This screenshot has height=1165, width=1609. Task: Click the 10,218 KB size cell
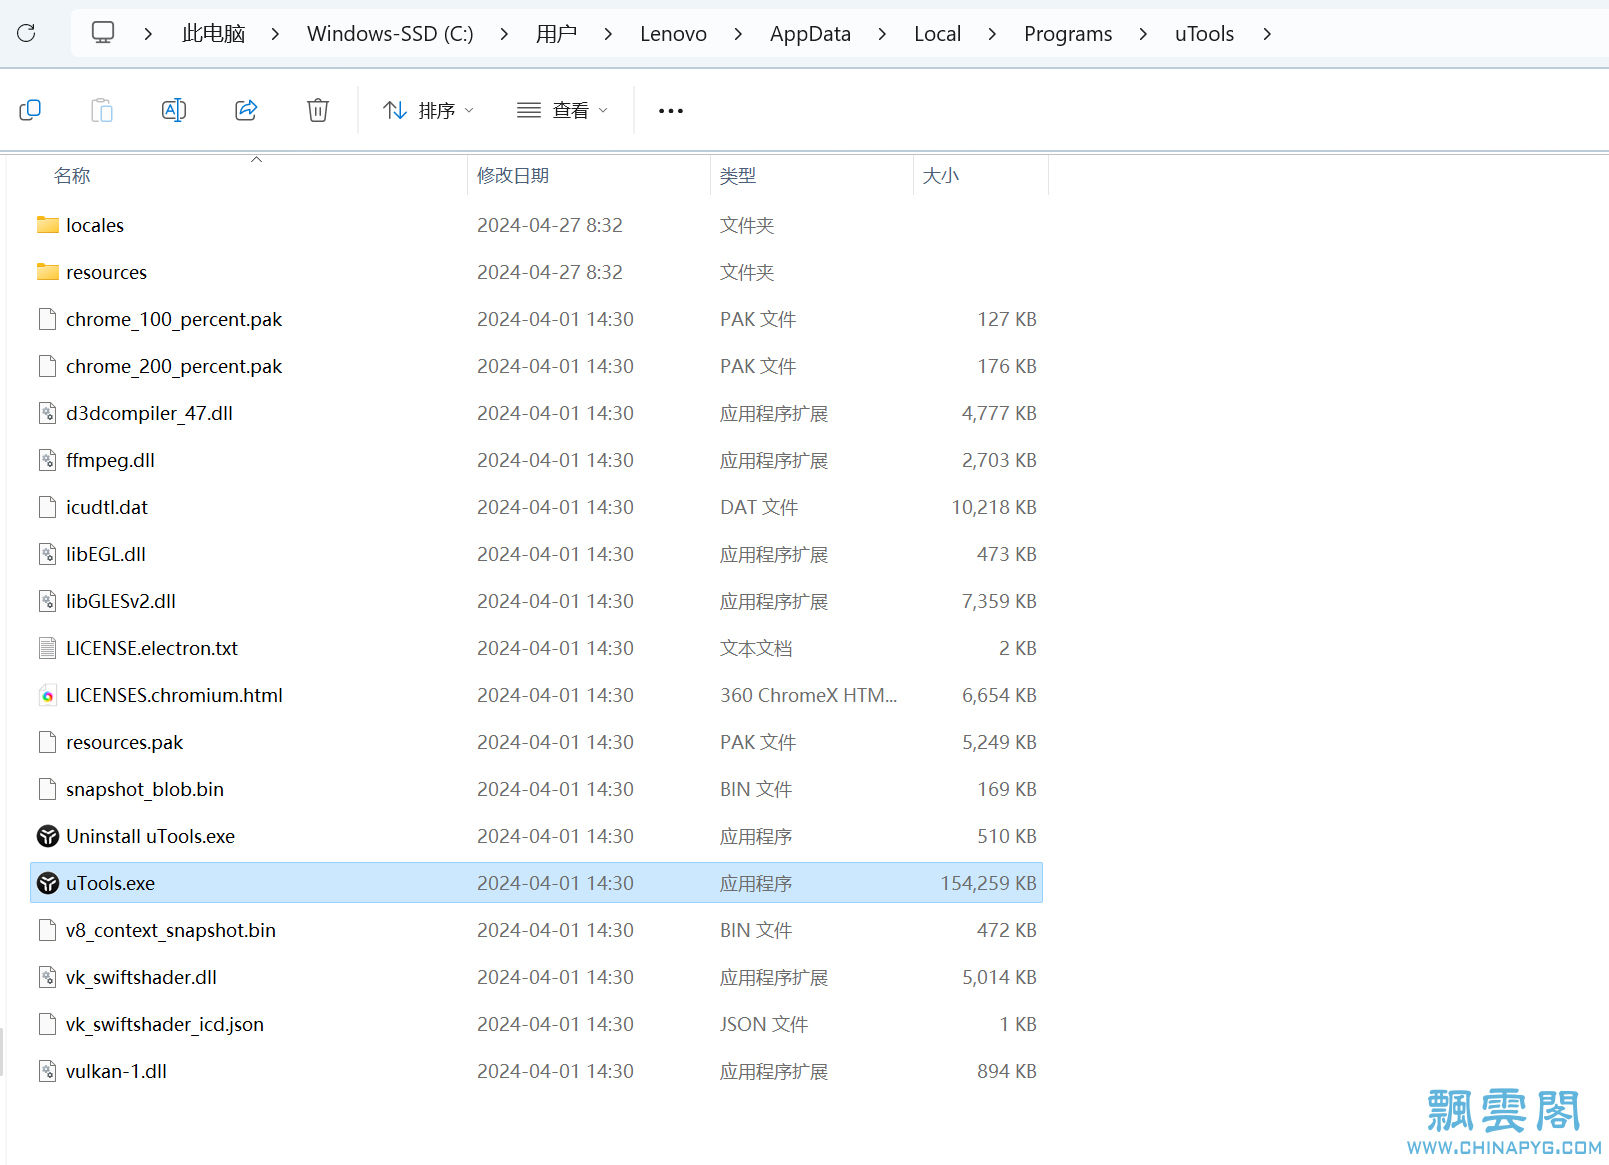coord(994,507)
